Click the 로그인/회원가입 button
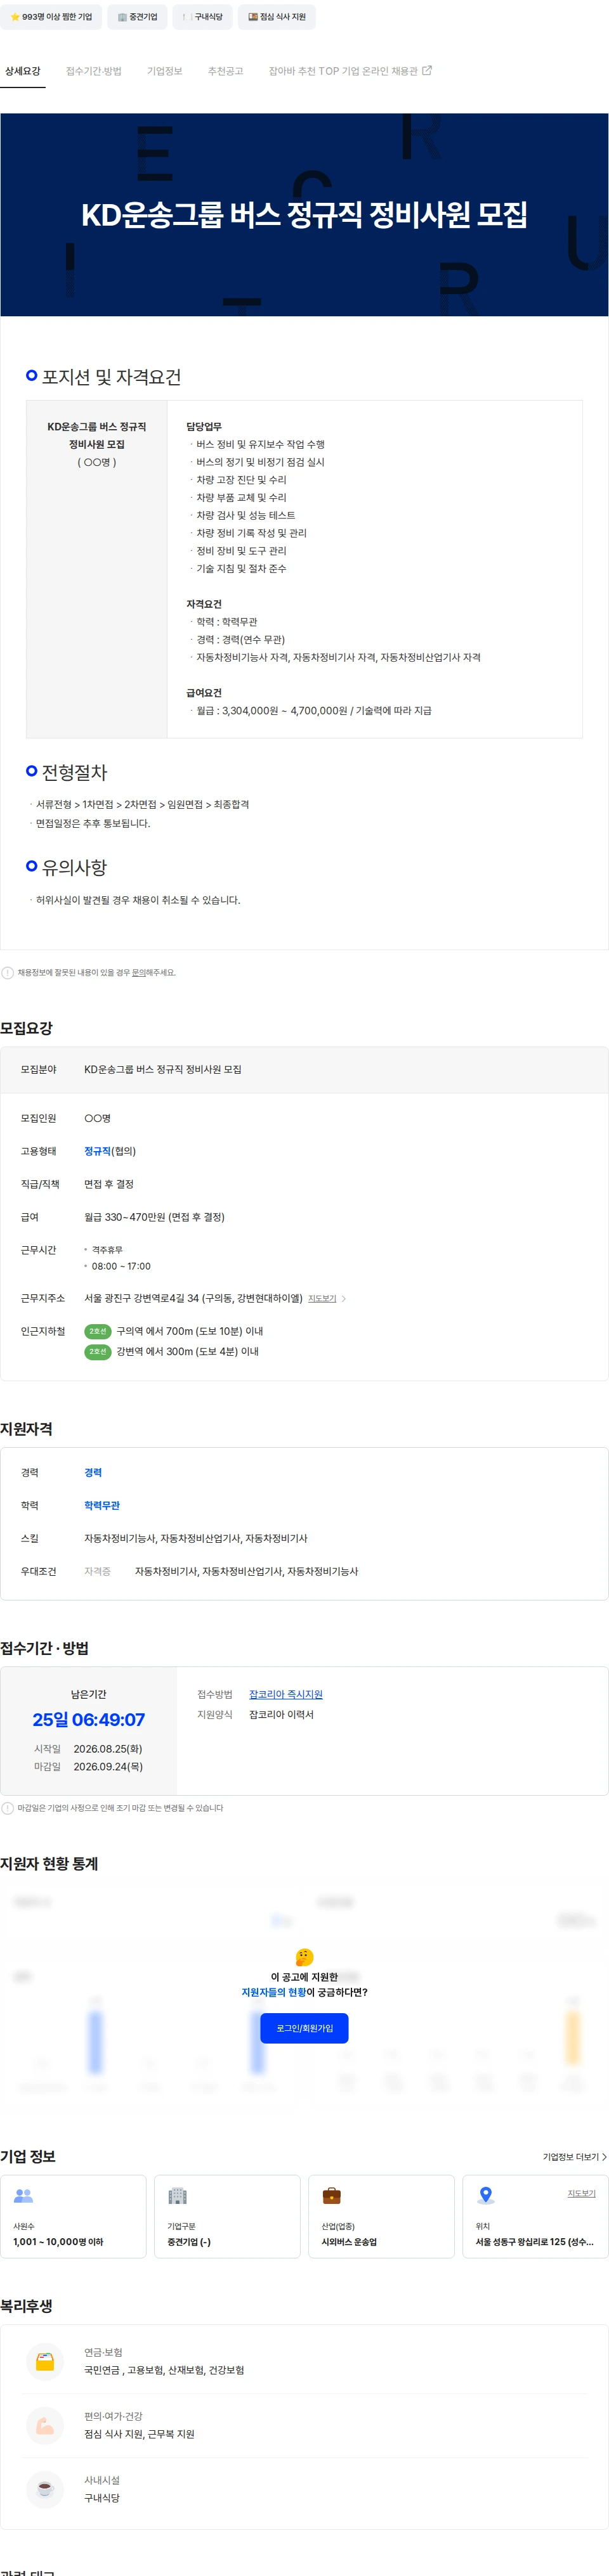 (304, 2028)
